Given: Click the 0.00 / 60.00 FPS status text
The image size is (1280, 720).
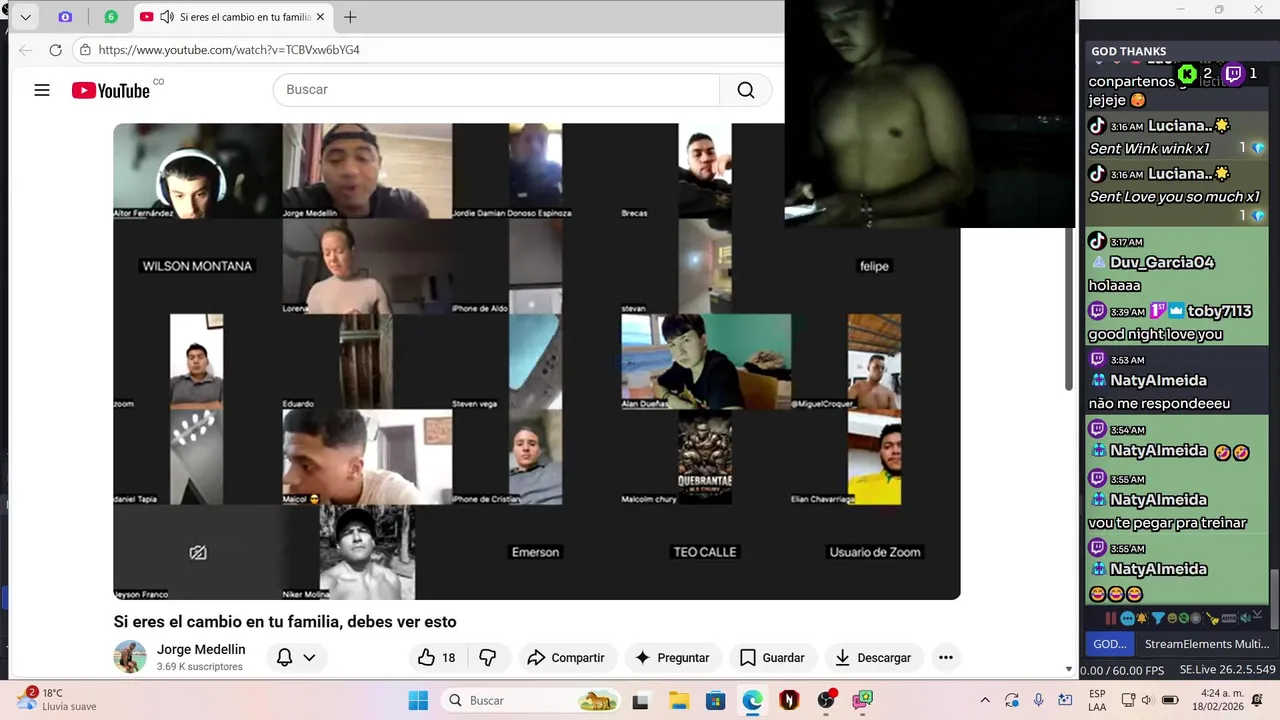Looking at the screenshot, I should (1122, 670).
